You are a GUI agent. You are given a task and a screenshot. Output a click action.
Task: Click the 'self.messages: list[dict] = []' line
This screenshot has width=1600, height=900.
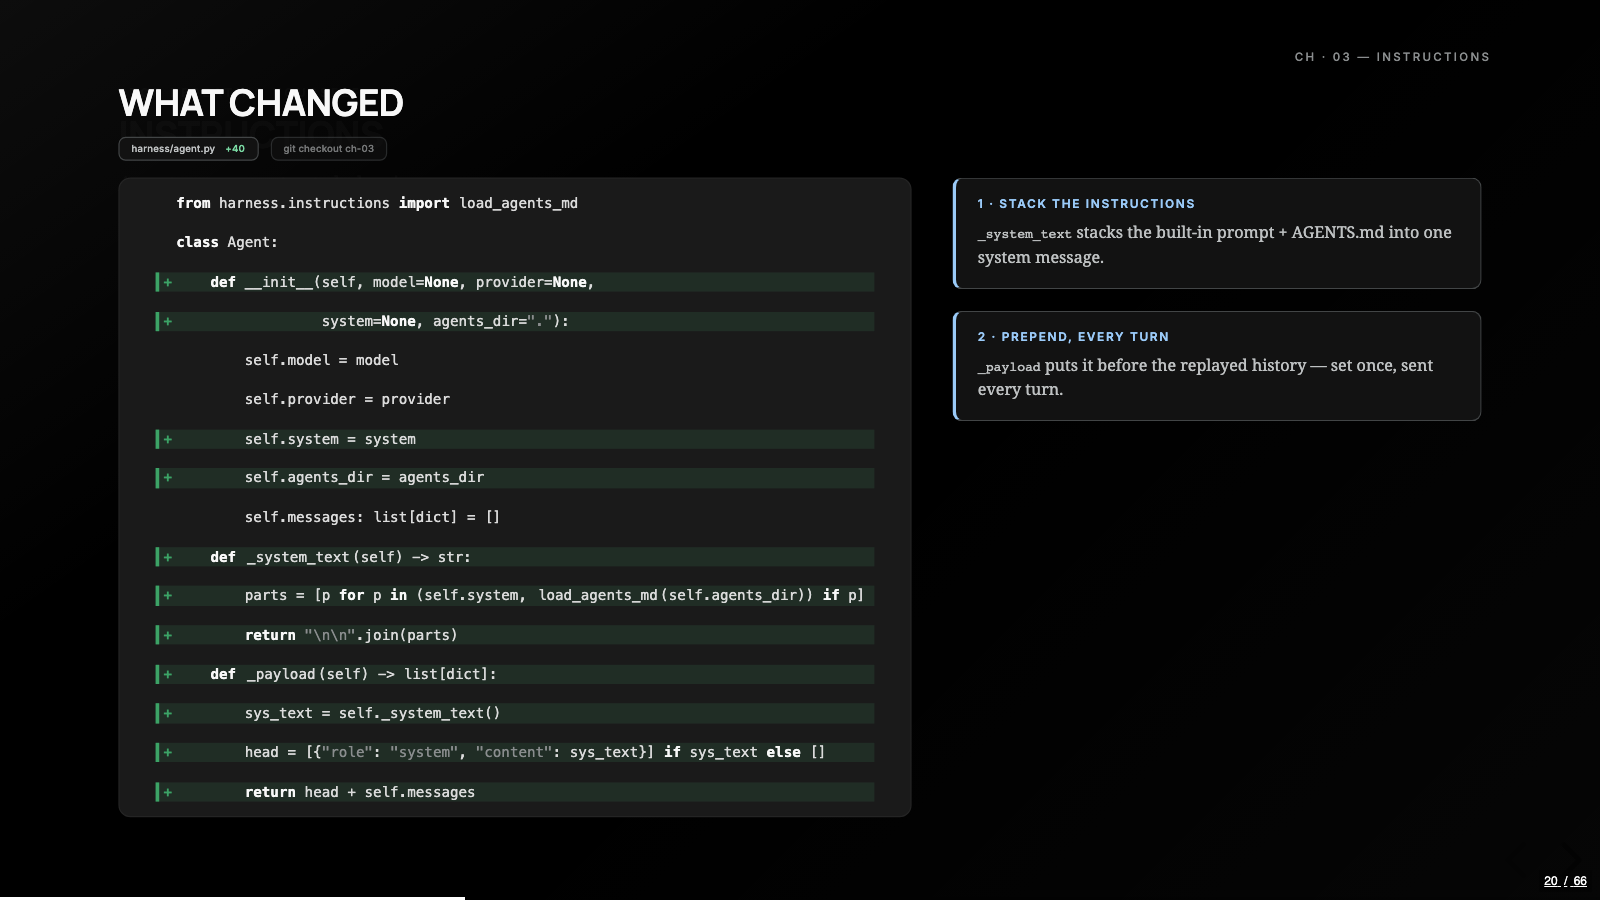point(372,517)
